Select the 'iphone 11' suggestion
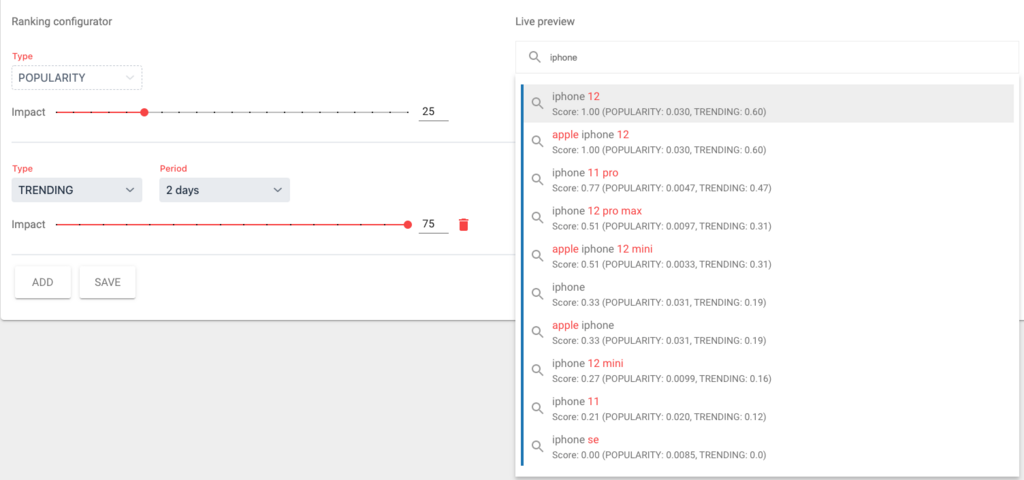This screenshot has height=480, width=1024. pyautogui.click(x=769, y=409)
